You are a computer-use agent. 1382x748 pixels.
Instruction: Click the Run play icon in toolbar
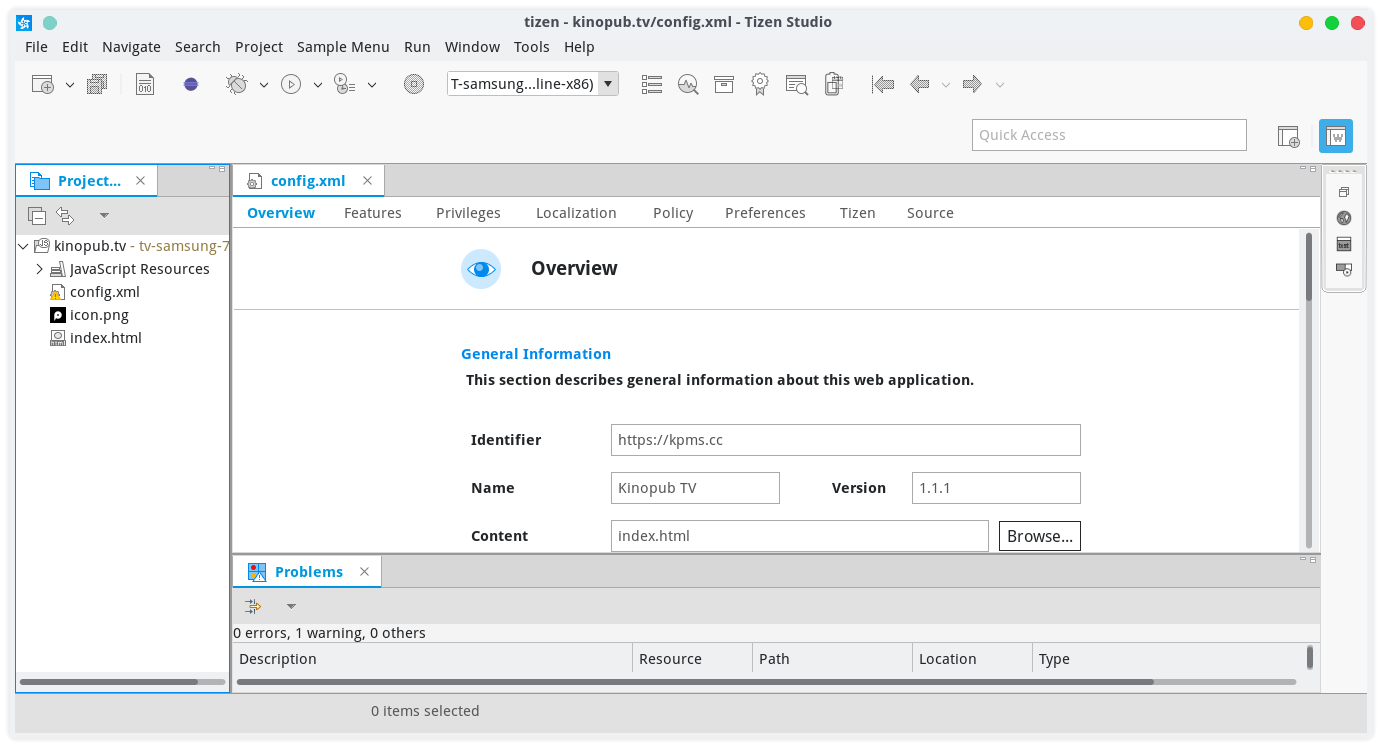point(291,85)
